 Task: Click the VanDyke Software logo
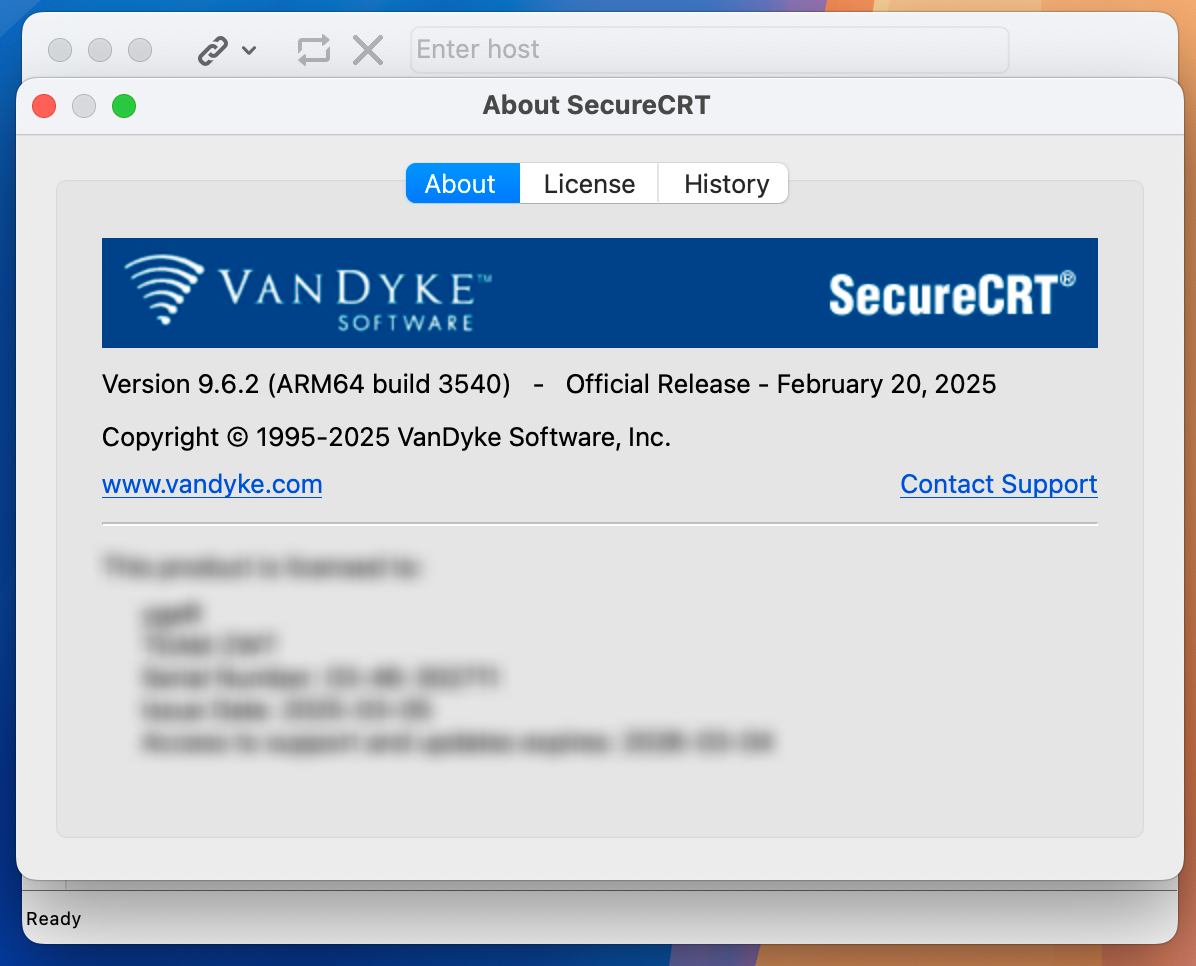click(x=300, y=292)
